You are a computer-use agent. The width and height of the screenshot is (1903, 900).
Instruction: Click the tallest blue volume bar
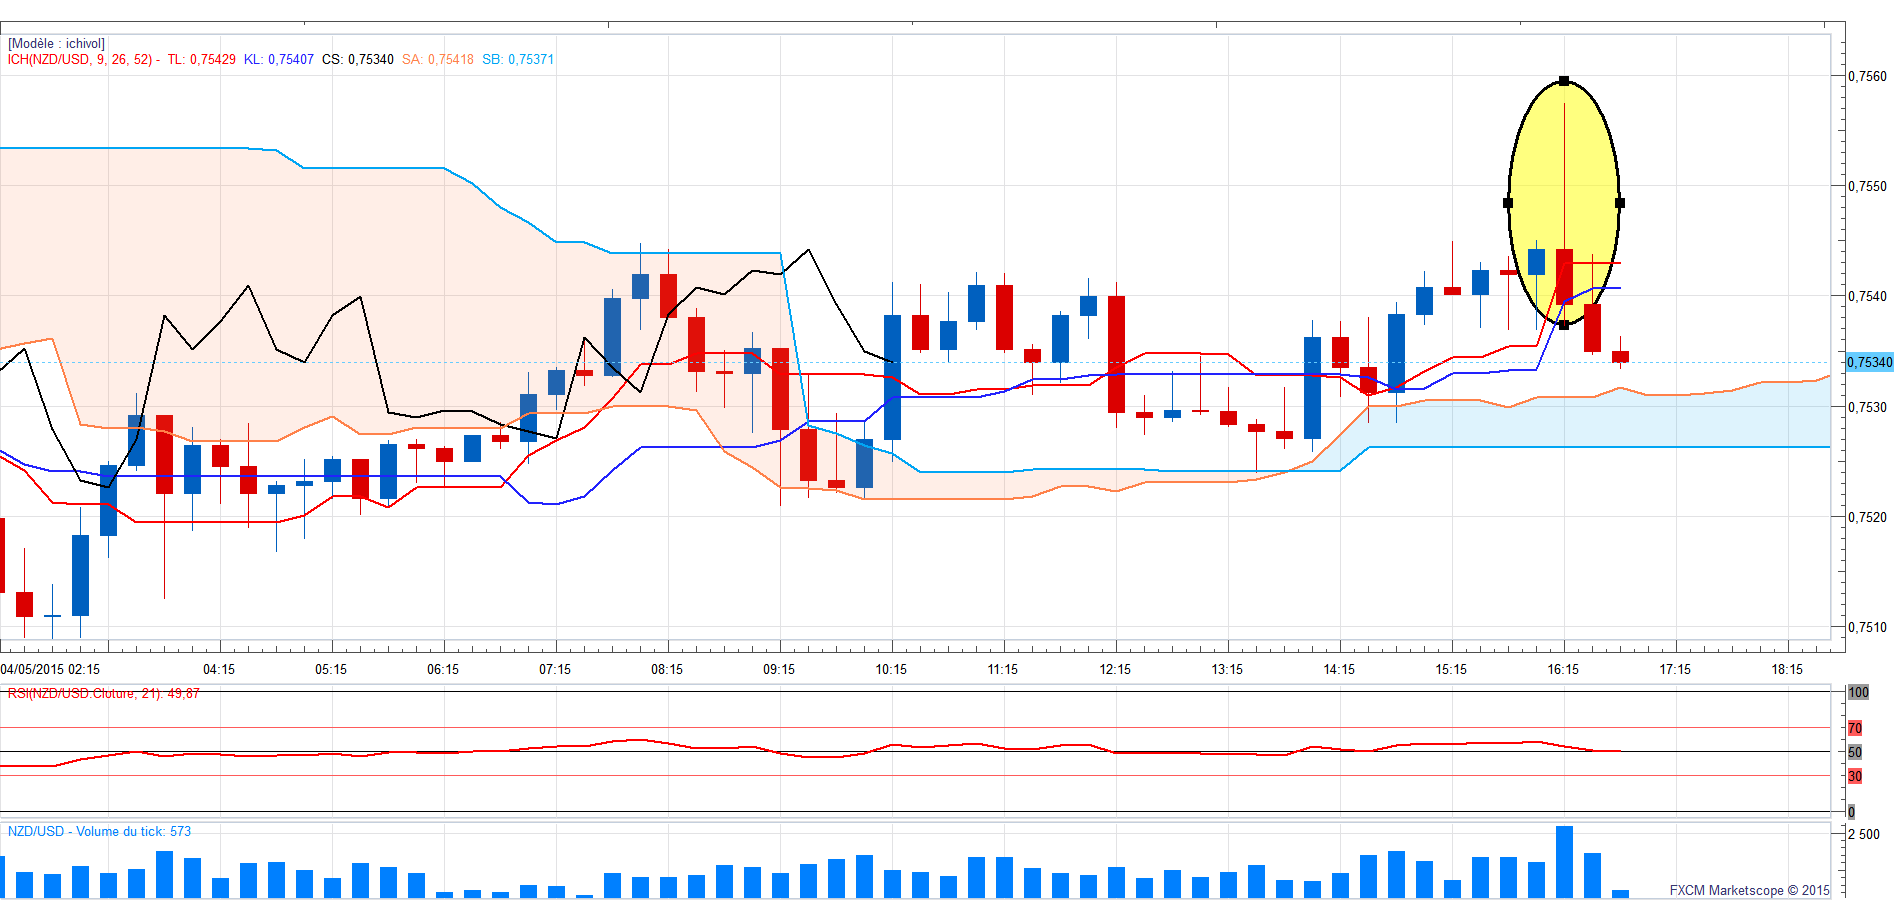coord(1564,861)
